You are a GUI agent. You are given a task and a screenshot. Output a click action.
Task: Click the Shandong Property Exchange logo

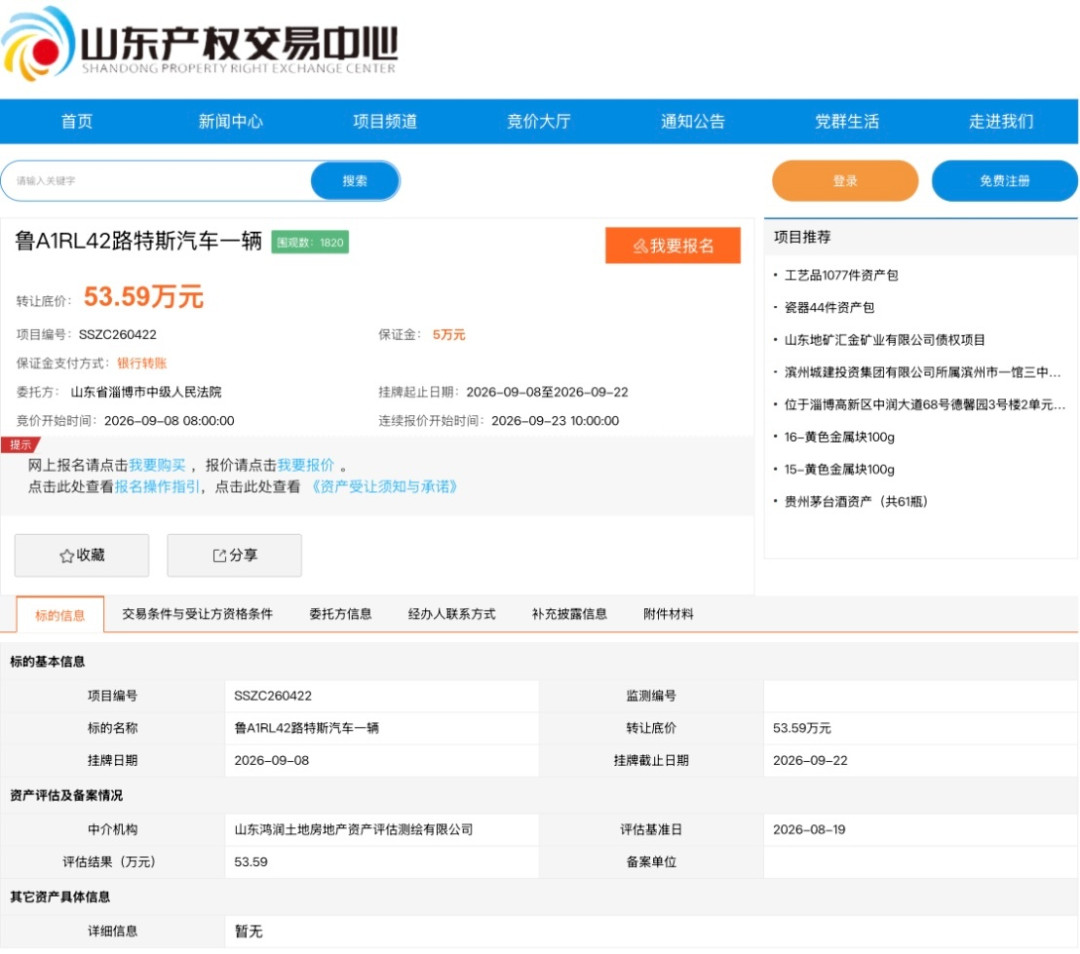200,45
